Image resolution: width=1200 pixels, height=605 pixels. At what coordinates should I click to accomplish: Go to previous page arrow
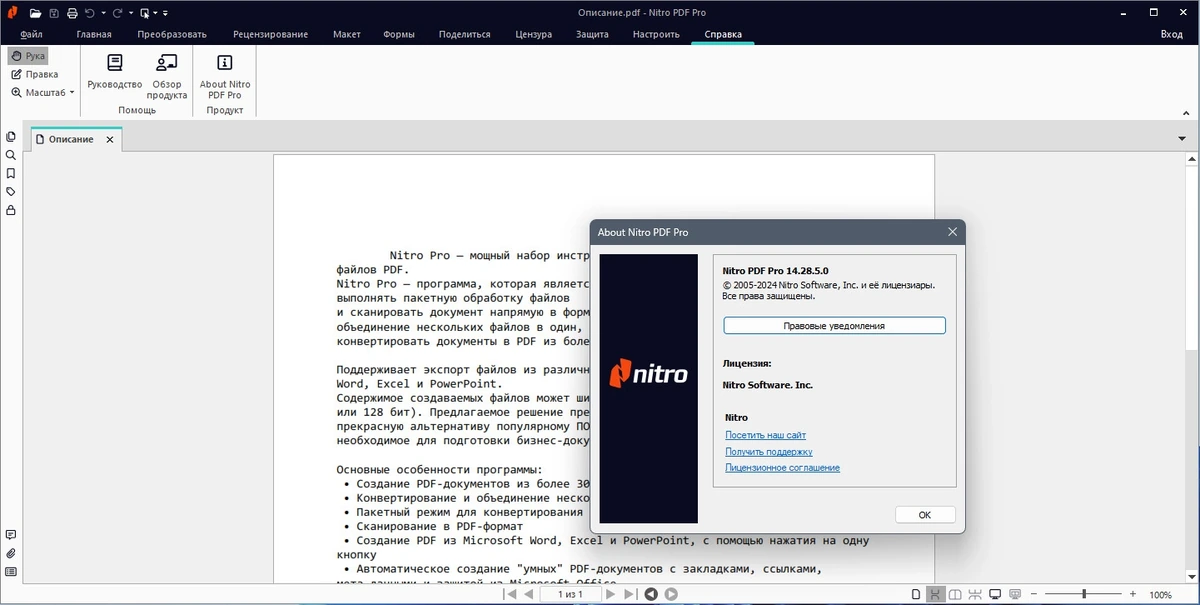(529, 594)
